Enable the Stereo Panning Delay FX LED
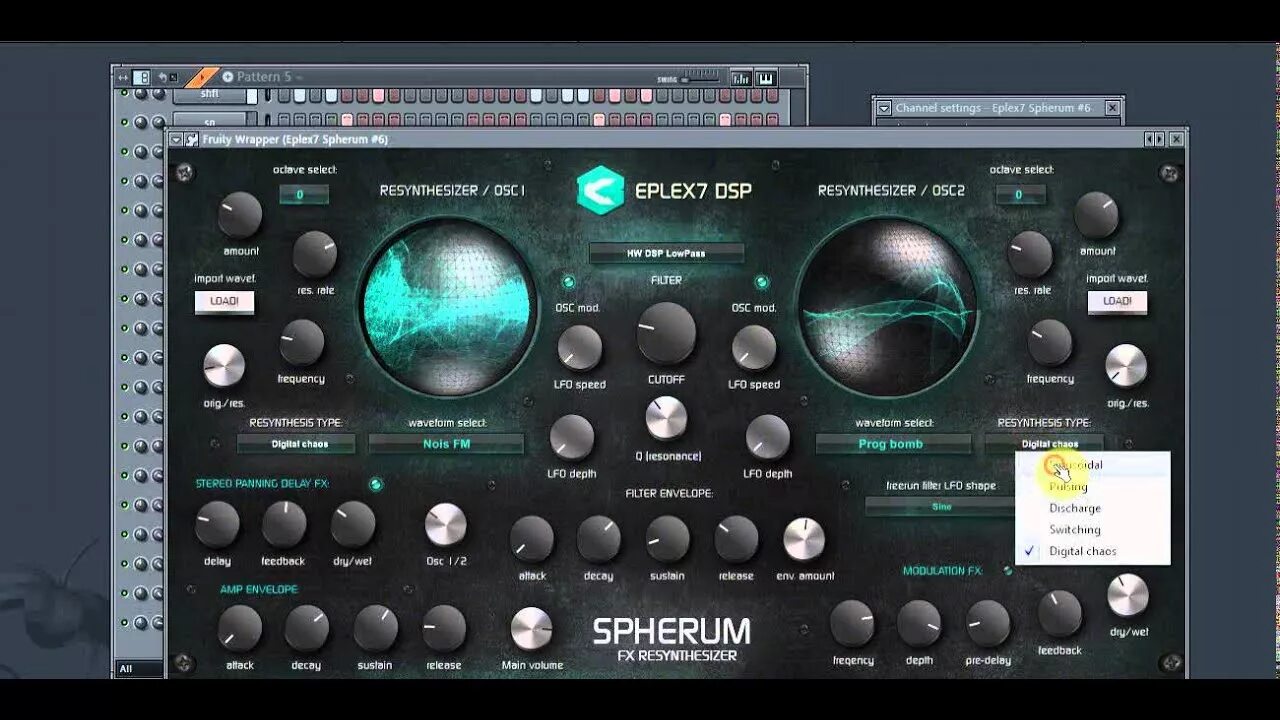Viewport: 1280px width, 720px height. (x=376, y=485)
